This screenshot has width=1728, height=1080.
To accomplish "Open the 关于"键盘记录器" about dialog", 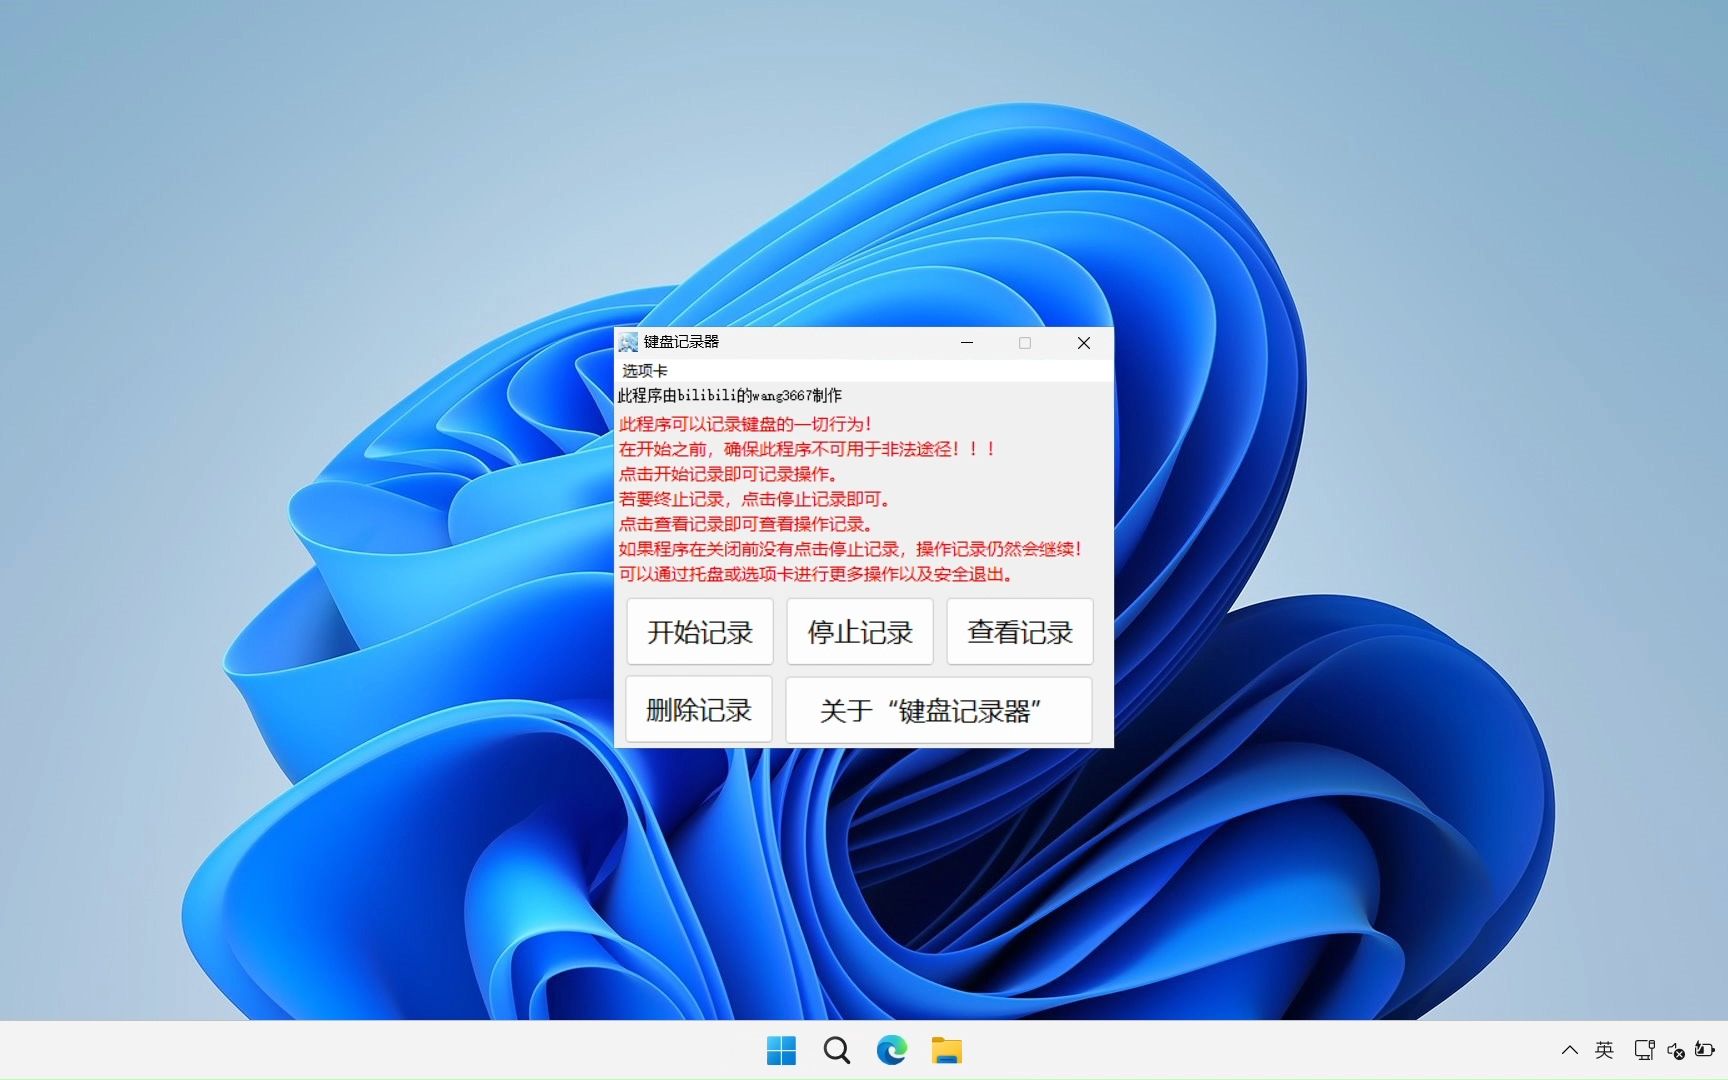I will tap(938, 709).
